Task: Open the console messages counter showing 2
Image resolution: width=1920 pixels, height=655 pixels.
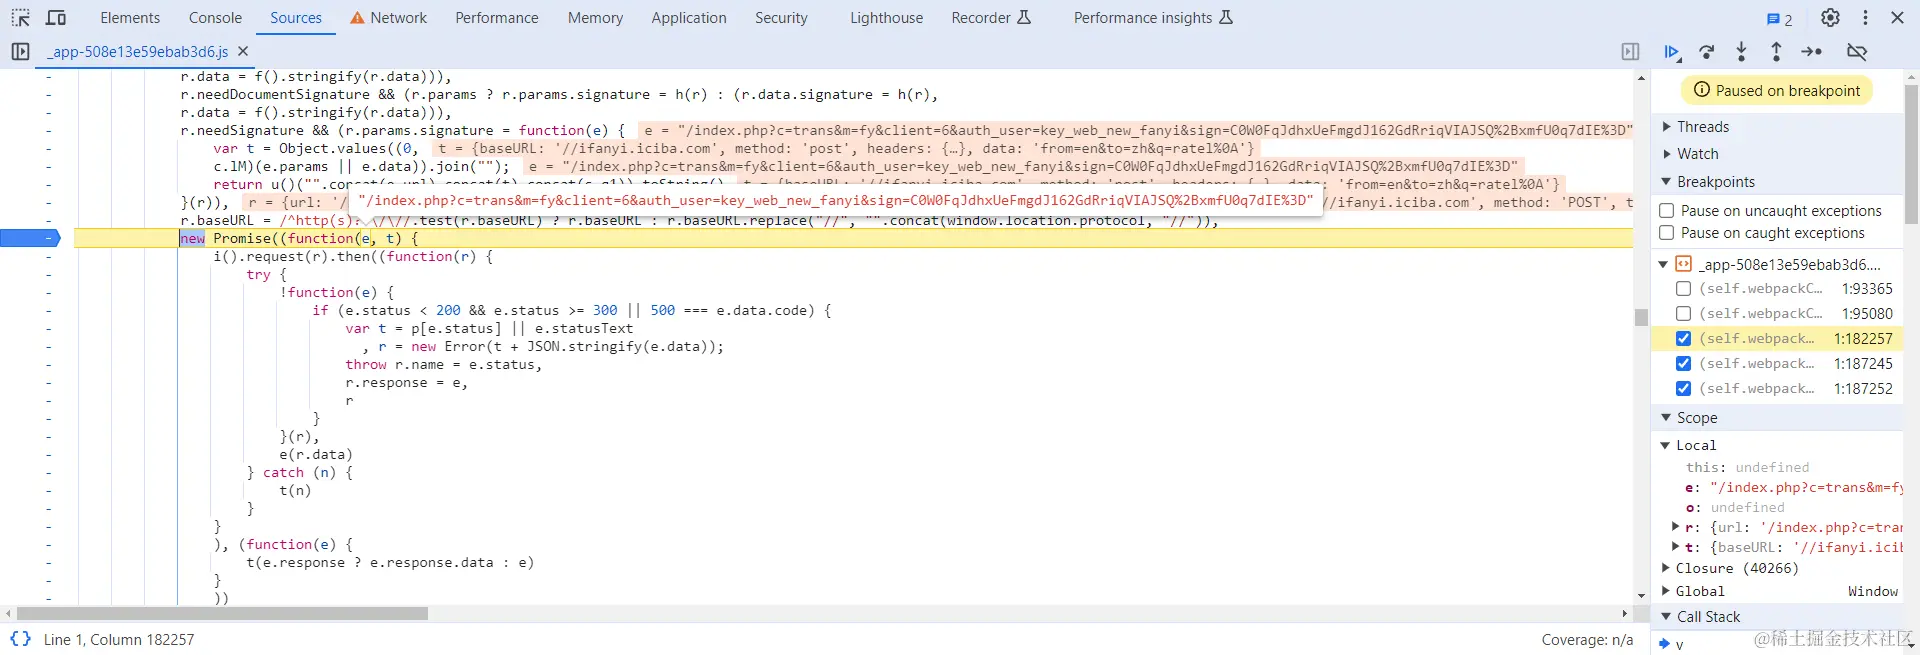Action: (x=1779, y=19)
